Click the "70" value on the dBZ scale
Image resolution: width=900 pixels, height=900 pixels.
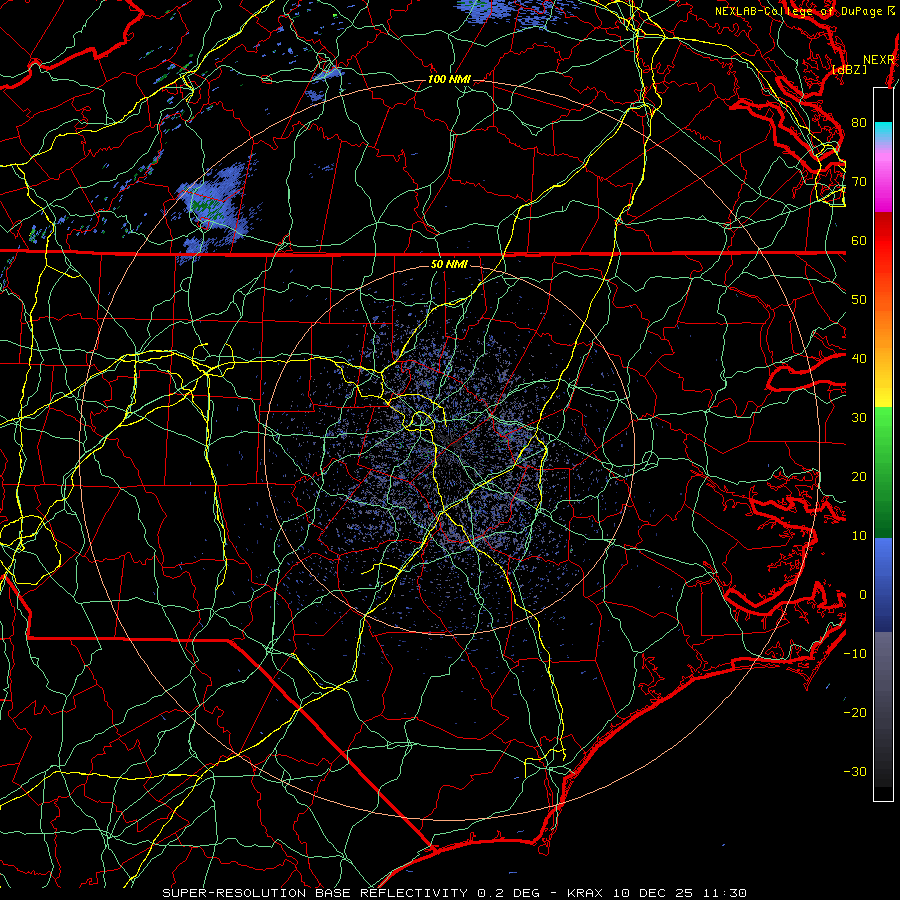click(x=859, y=182)
